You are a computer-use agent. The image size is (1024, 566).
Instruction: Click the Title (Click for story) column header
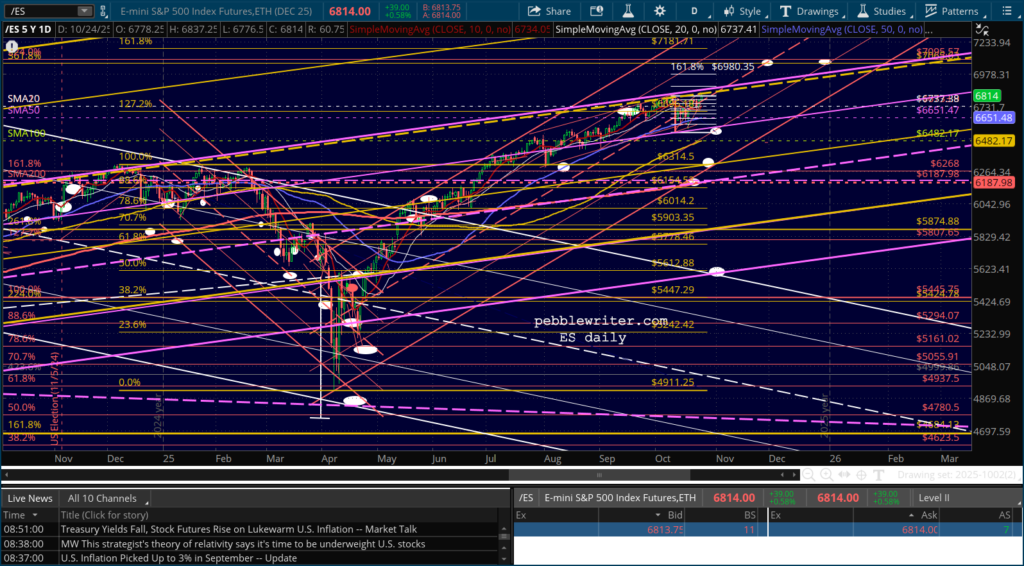[280, 515]
